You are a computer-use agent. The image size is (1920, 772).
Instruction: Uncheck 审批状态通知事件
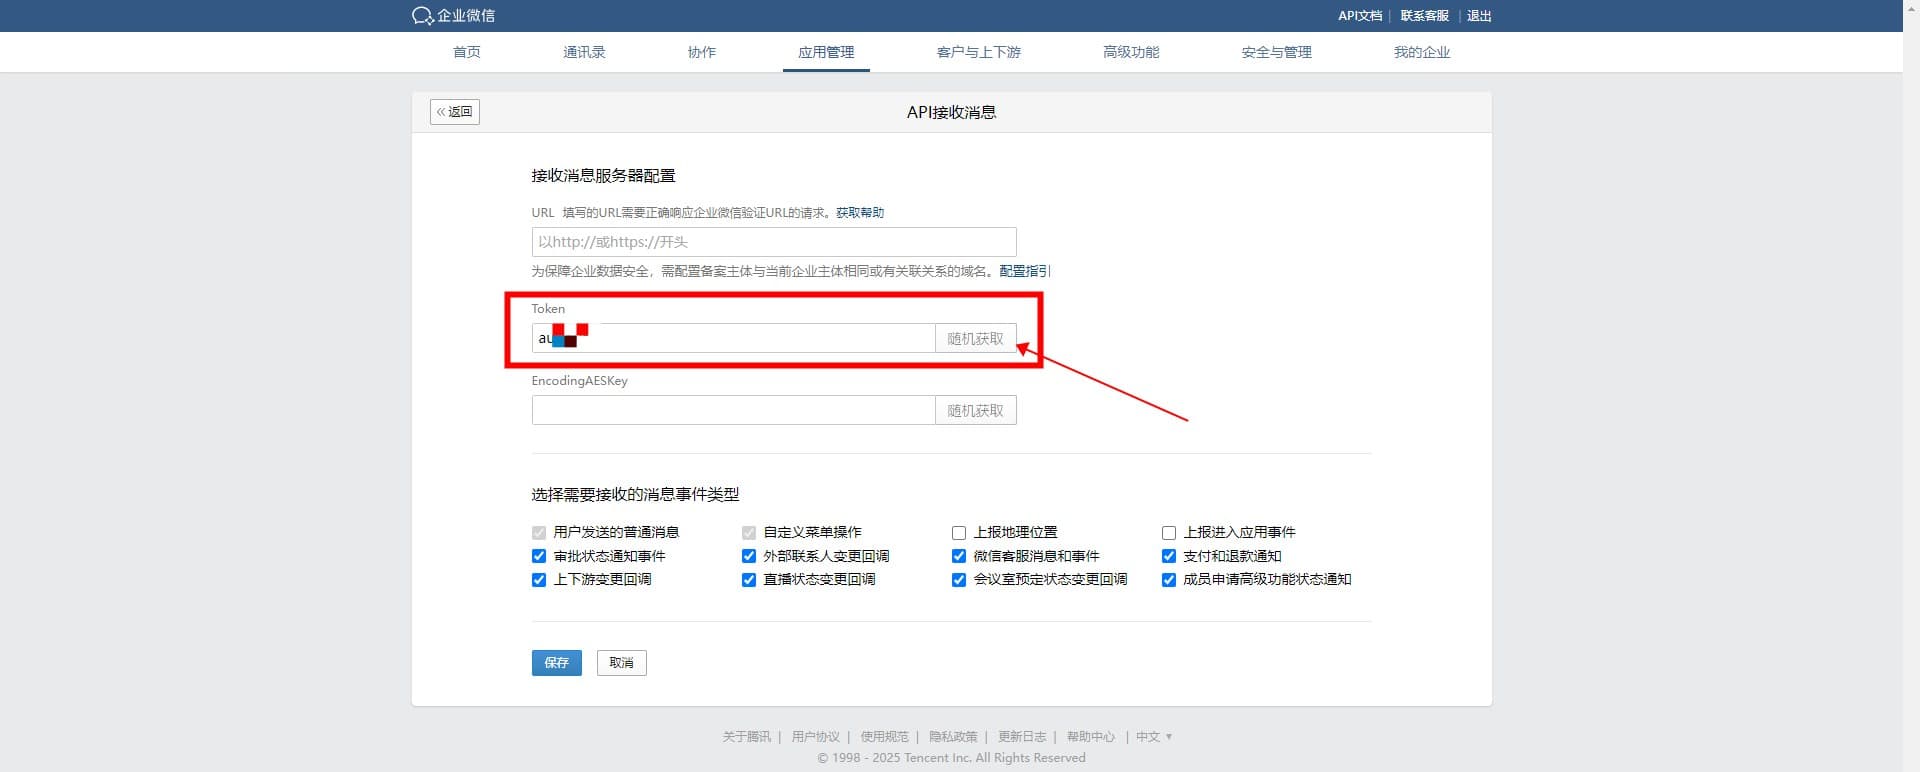(x=539, y=556)
